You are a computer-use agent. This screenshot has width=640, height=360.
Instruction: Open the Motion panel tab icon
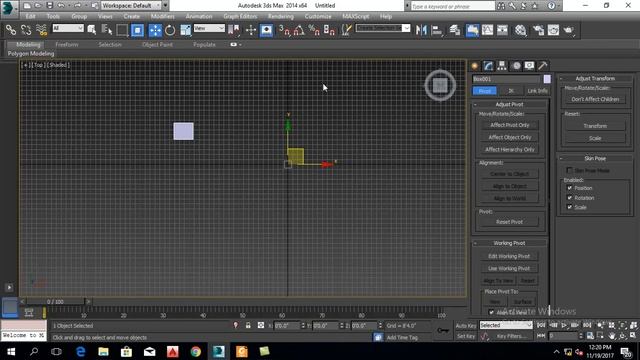pyautogui.click(x=516, y=66)
